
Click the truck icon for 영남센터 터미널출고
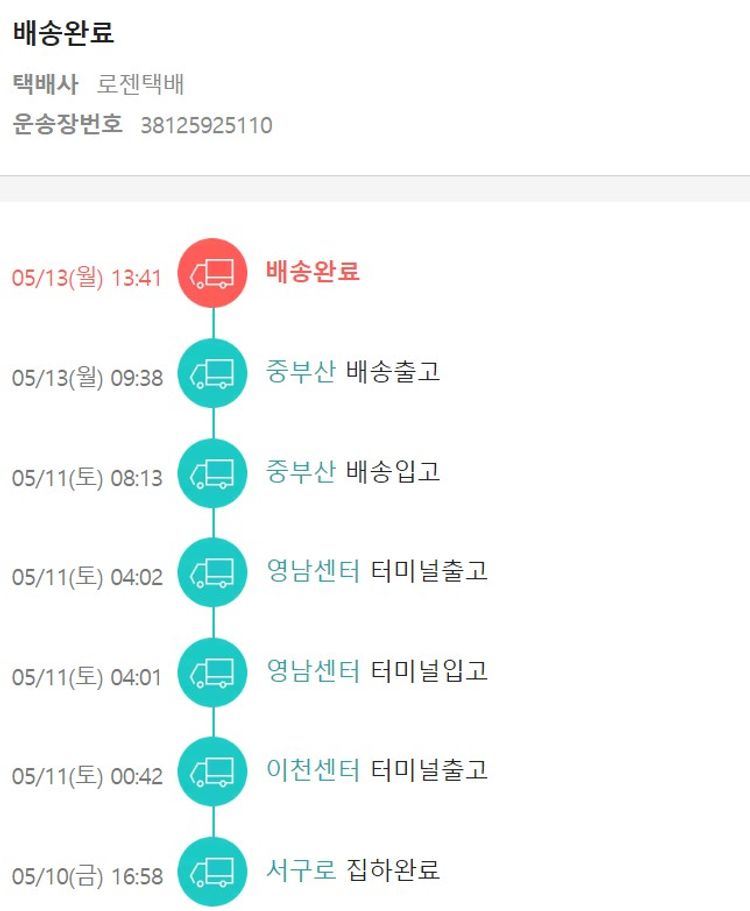(212, 572)
